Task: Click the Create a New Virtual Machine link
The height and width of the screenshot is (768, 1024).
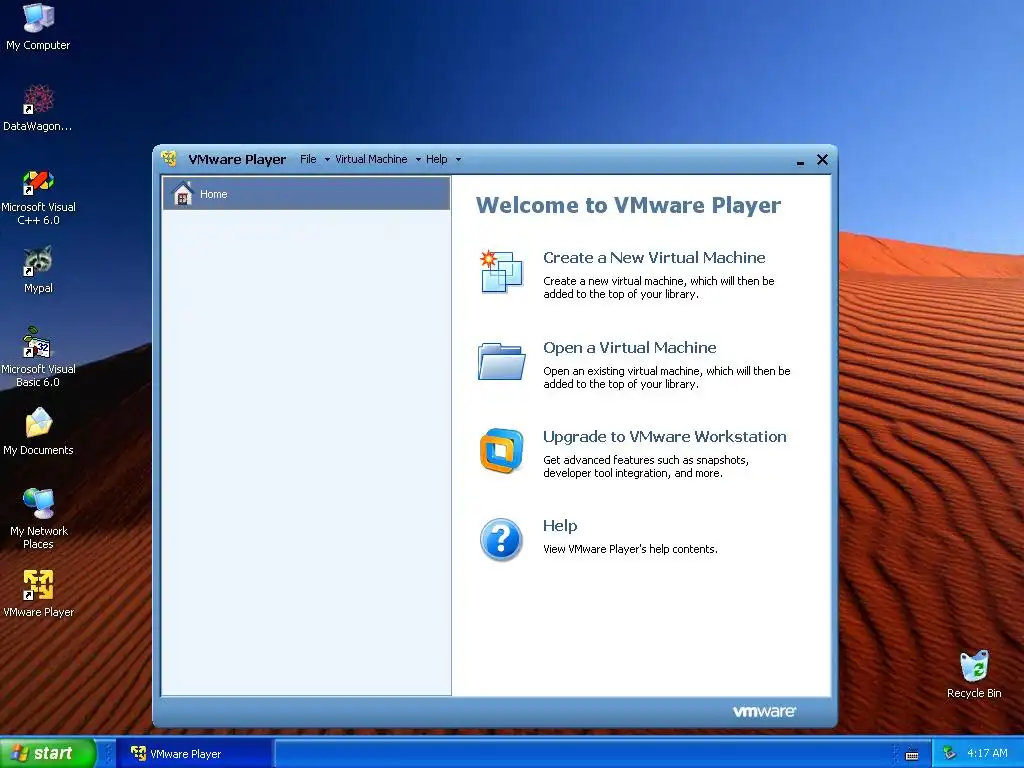Action: pyautogui.click(x=654, y=257)
